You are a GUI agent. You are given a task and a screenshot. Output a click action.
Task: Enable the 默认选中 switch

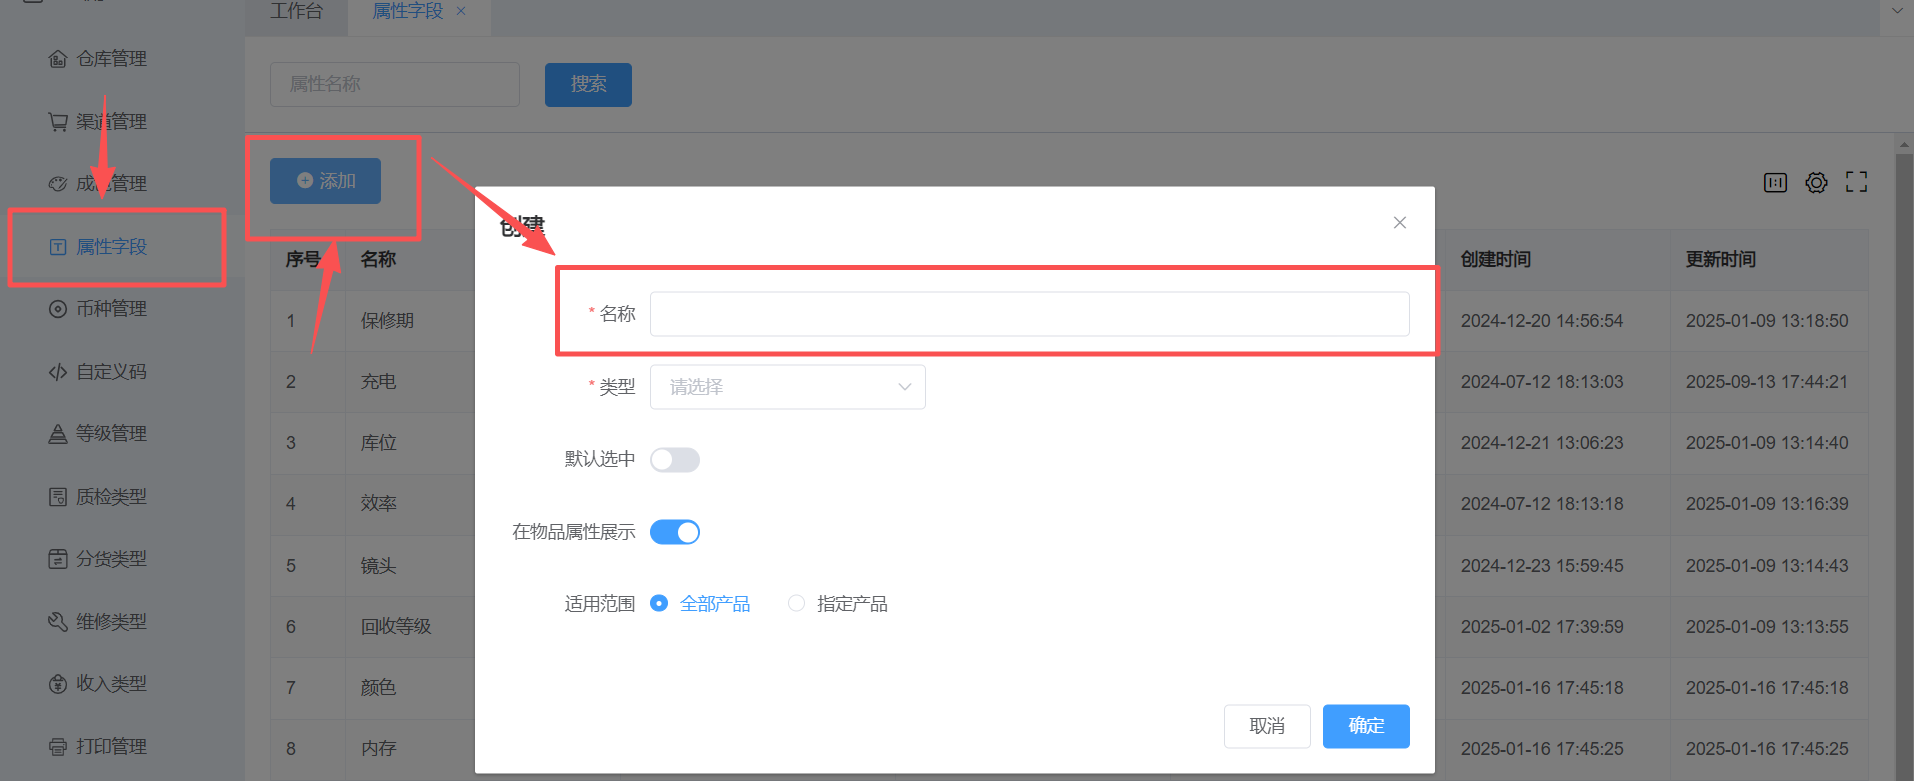pos(675,460)
